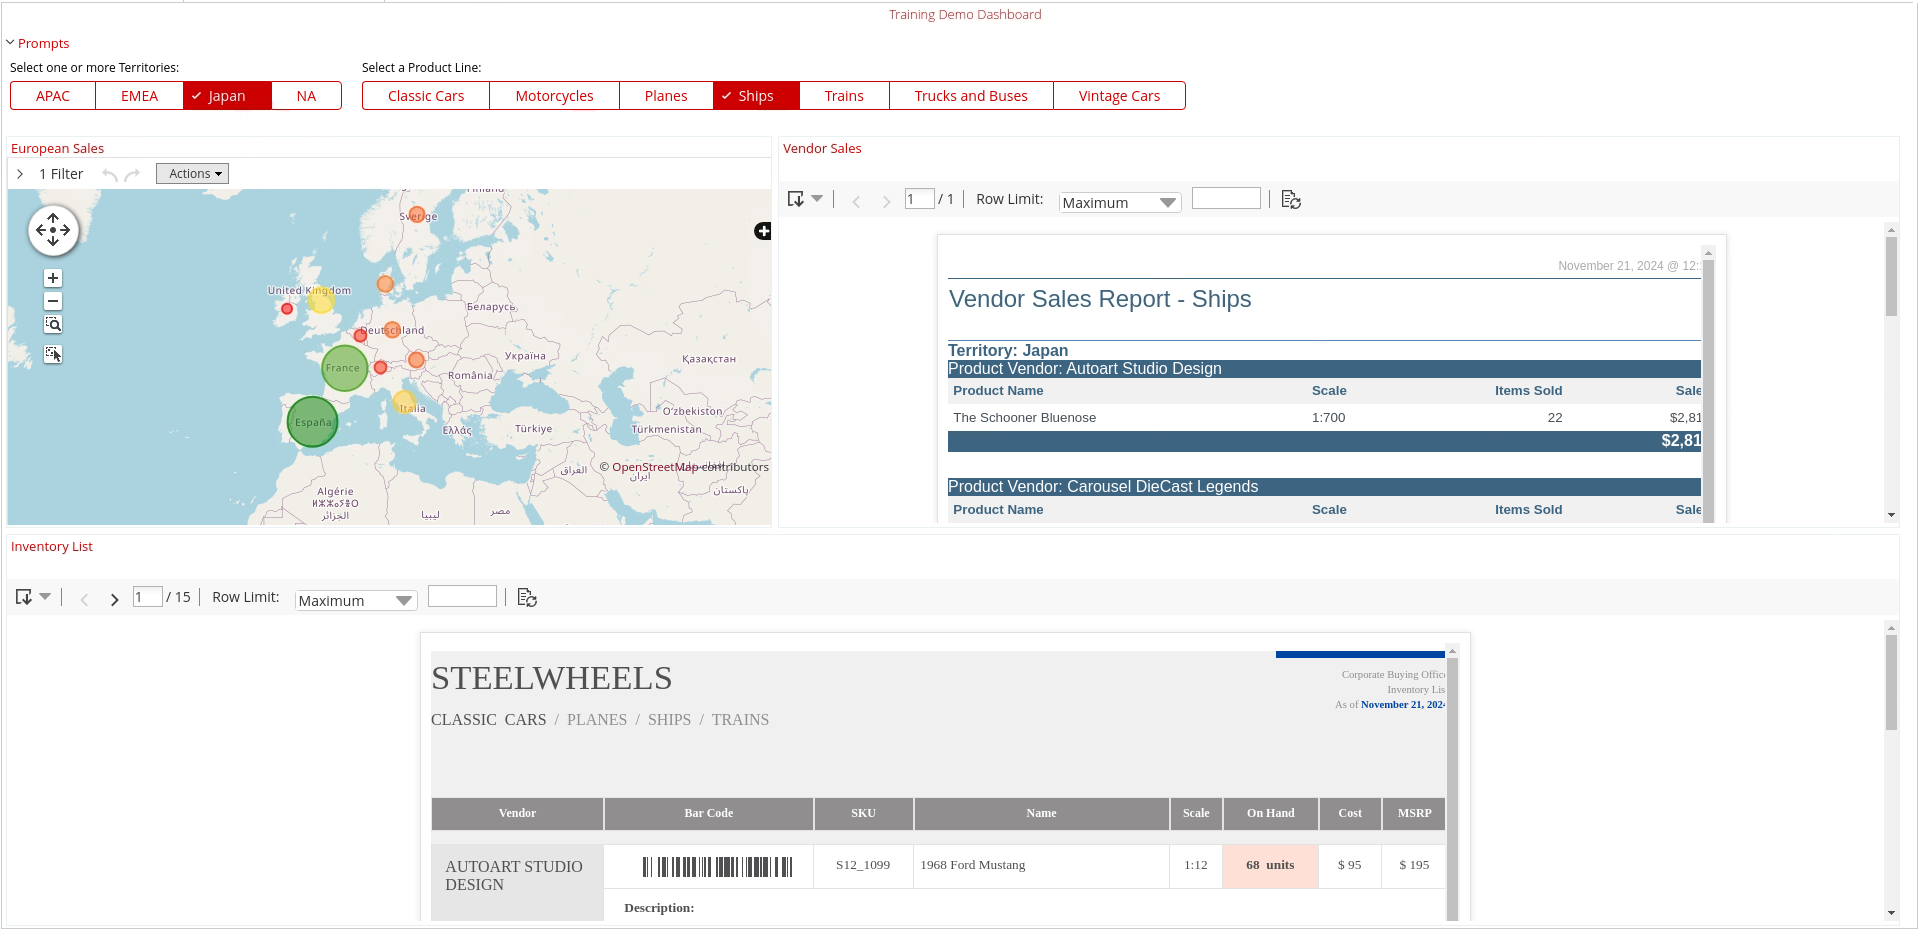Image resolution: width=1918 pixels, height=929 pixels.
Task: Activate the zoom-to-area magnifier tool on map
Action: point(53,324)
